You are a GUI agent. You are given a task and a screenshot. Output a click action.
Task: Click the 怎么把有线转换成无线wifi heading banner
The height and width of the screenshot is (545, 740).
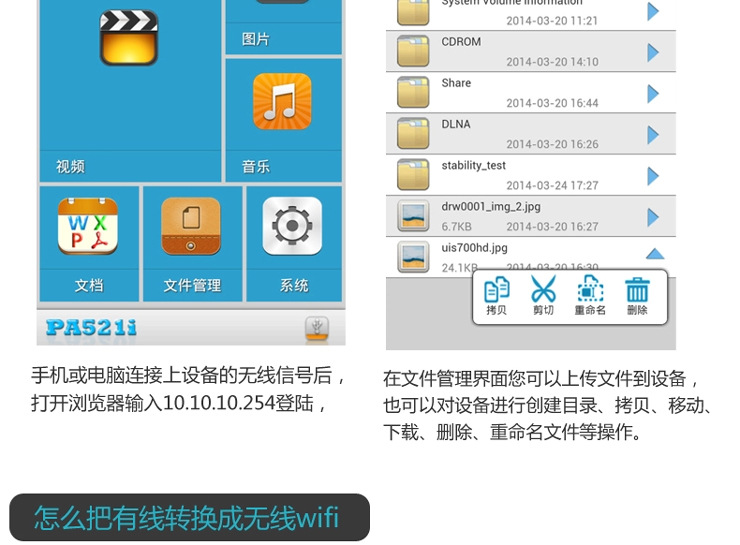pyautogui.click(x=189, y=517)
